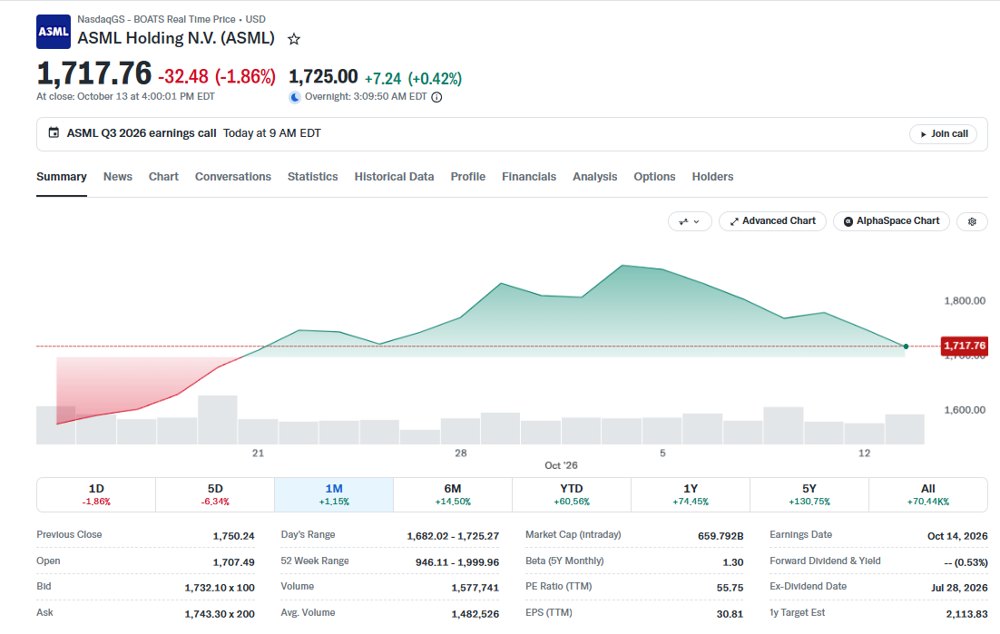
Task: Click the overnight info circle icon
Action: coord(437,97)
